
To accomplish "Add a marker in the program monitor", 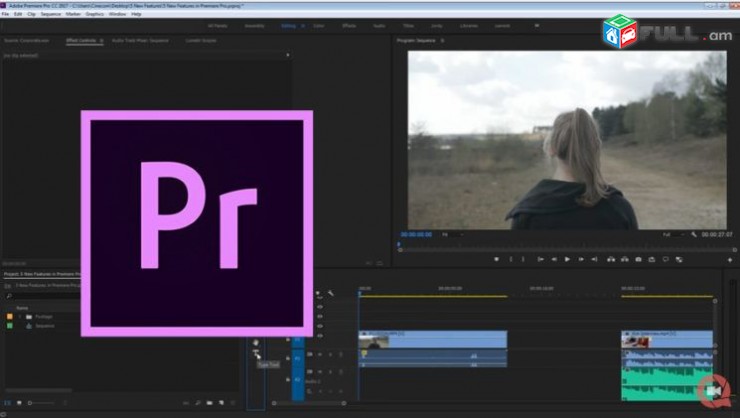I will pos(496,259).
